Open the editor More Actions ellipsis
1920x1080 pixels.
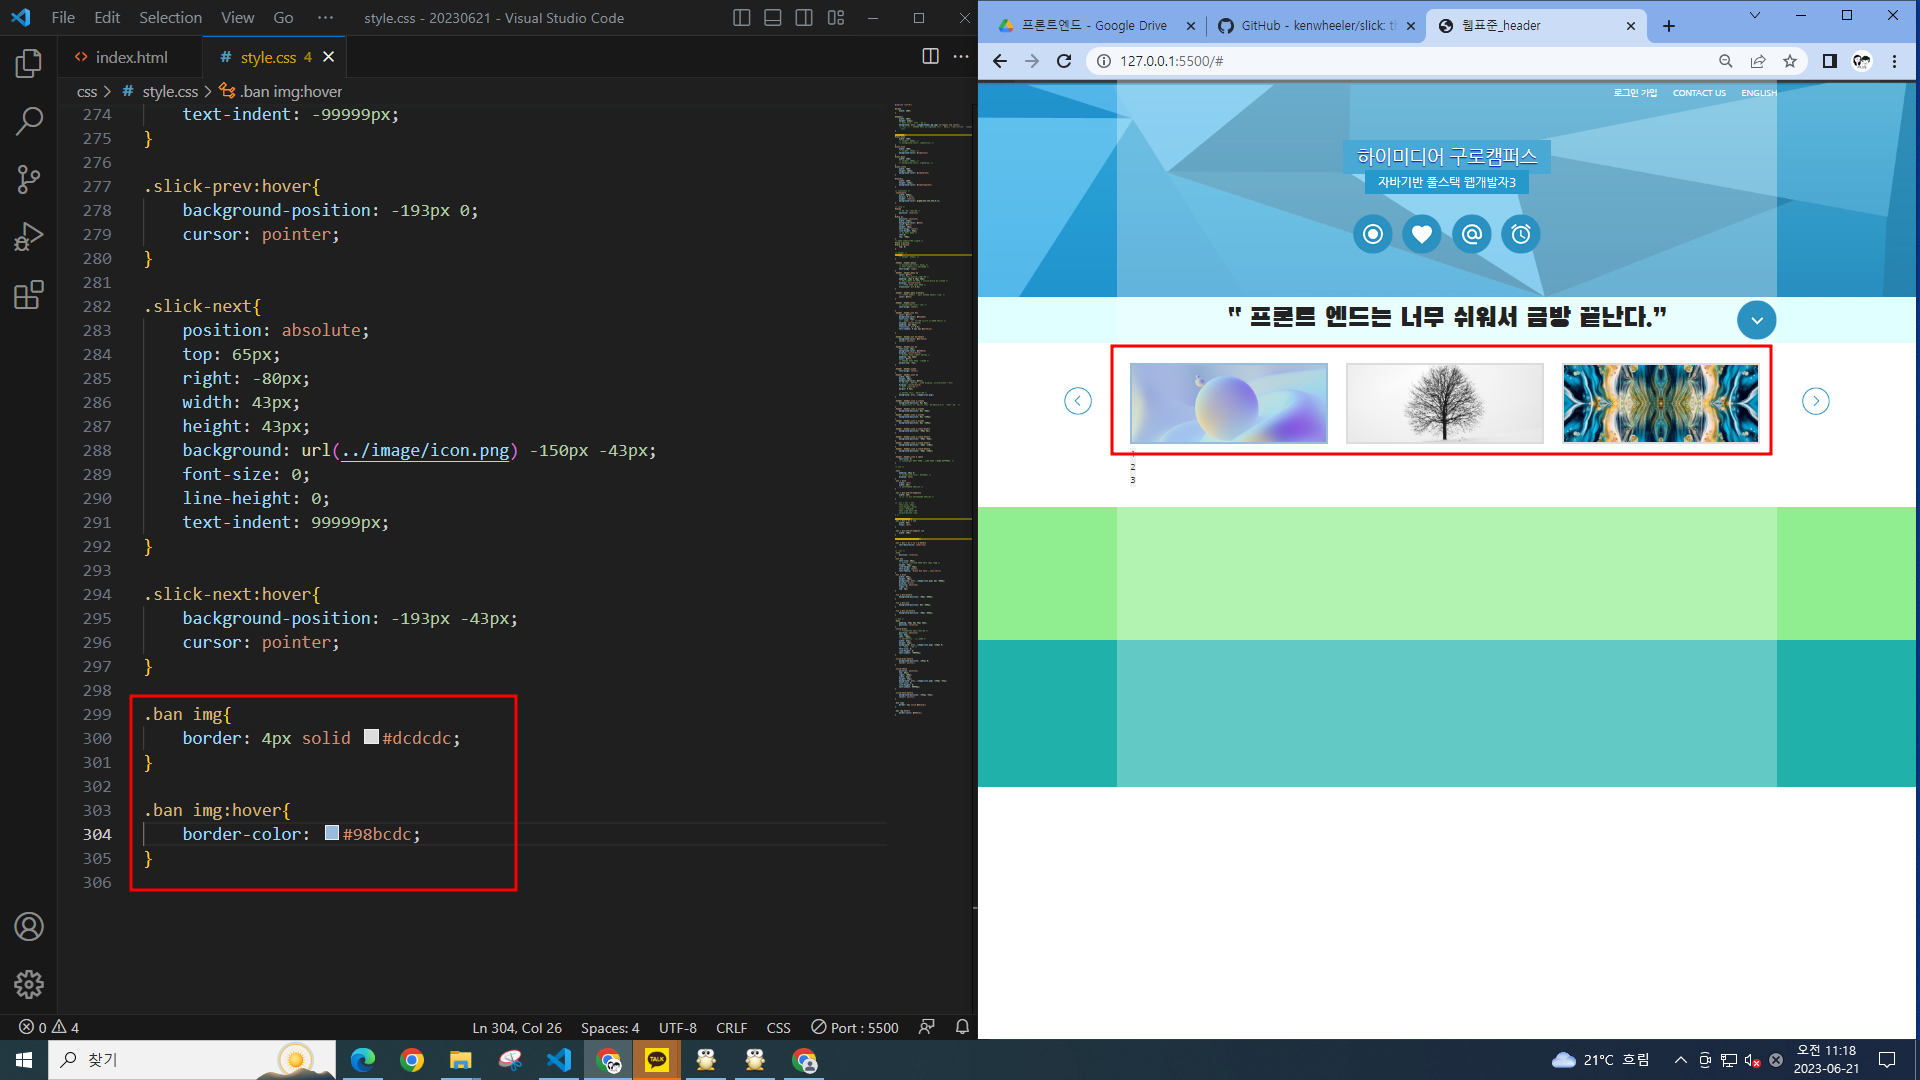(961, 57)
